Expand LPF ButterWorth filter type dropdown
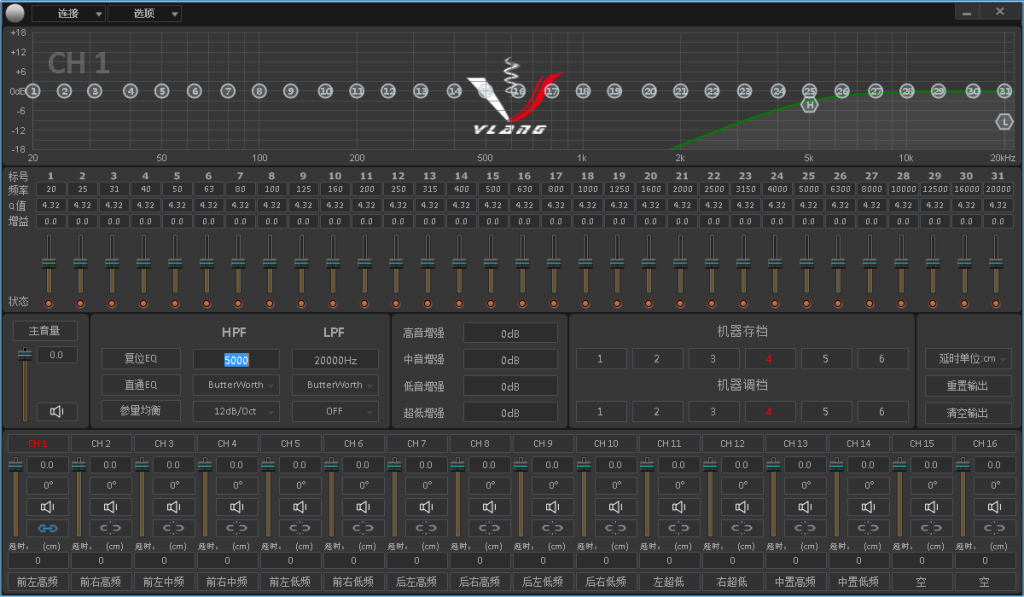Viewport: 1024px width, 597px height. click(x=335, y=385)
